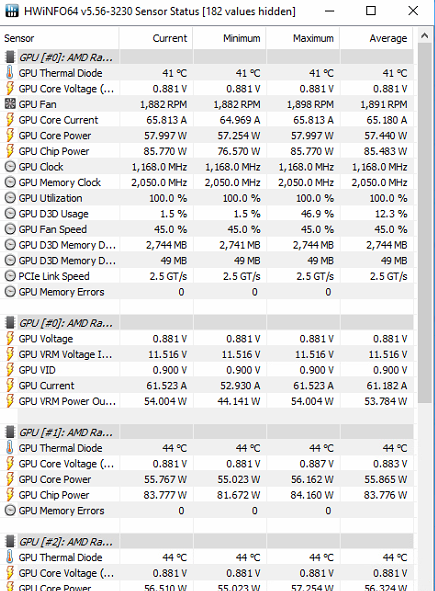Screen dimensions: 435x591
Task: Click the clock icon next to GPU Utilization
Action: 10,198
